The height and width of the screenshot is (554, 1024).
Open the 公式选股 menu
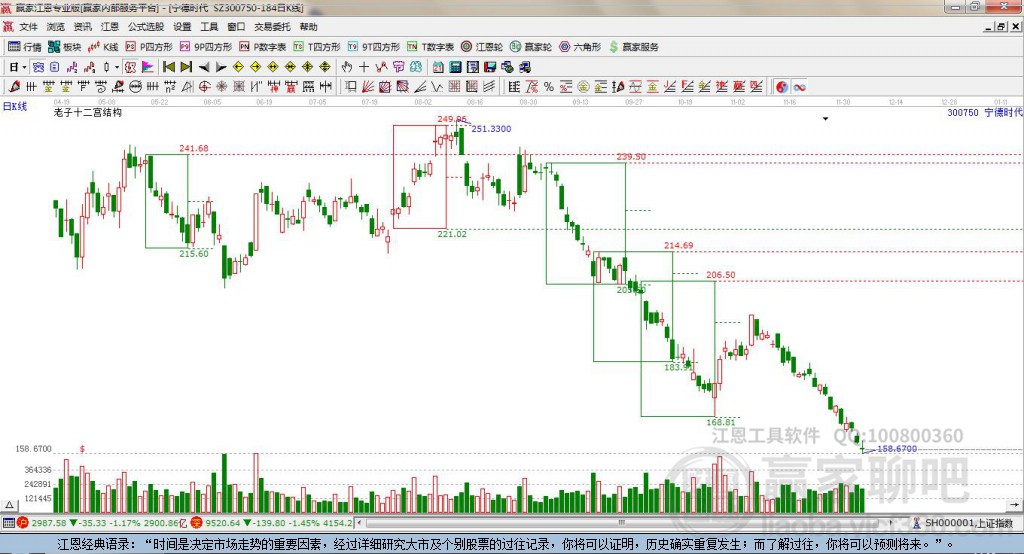pos(146,27)
